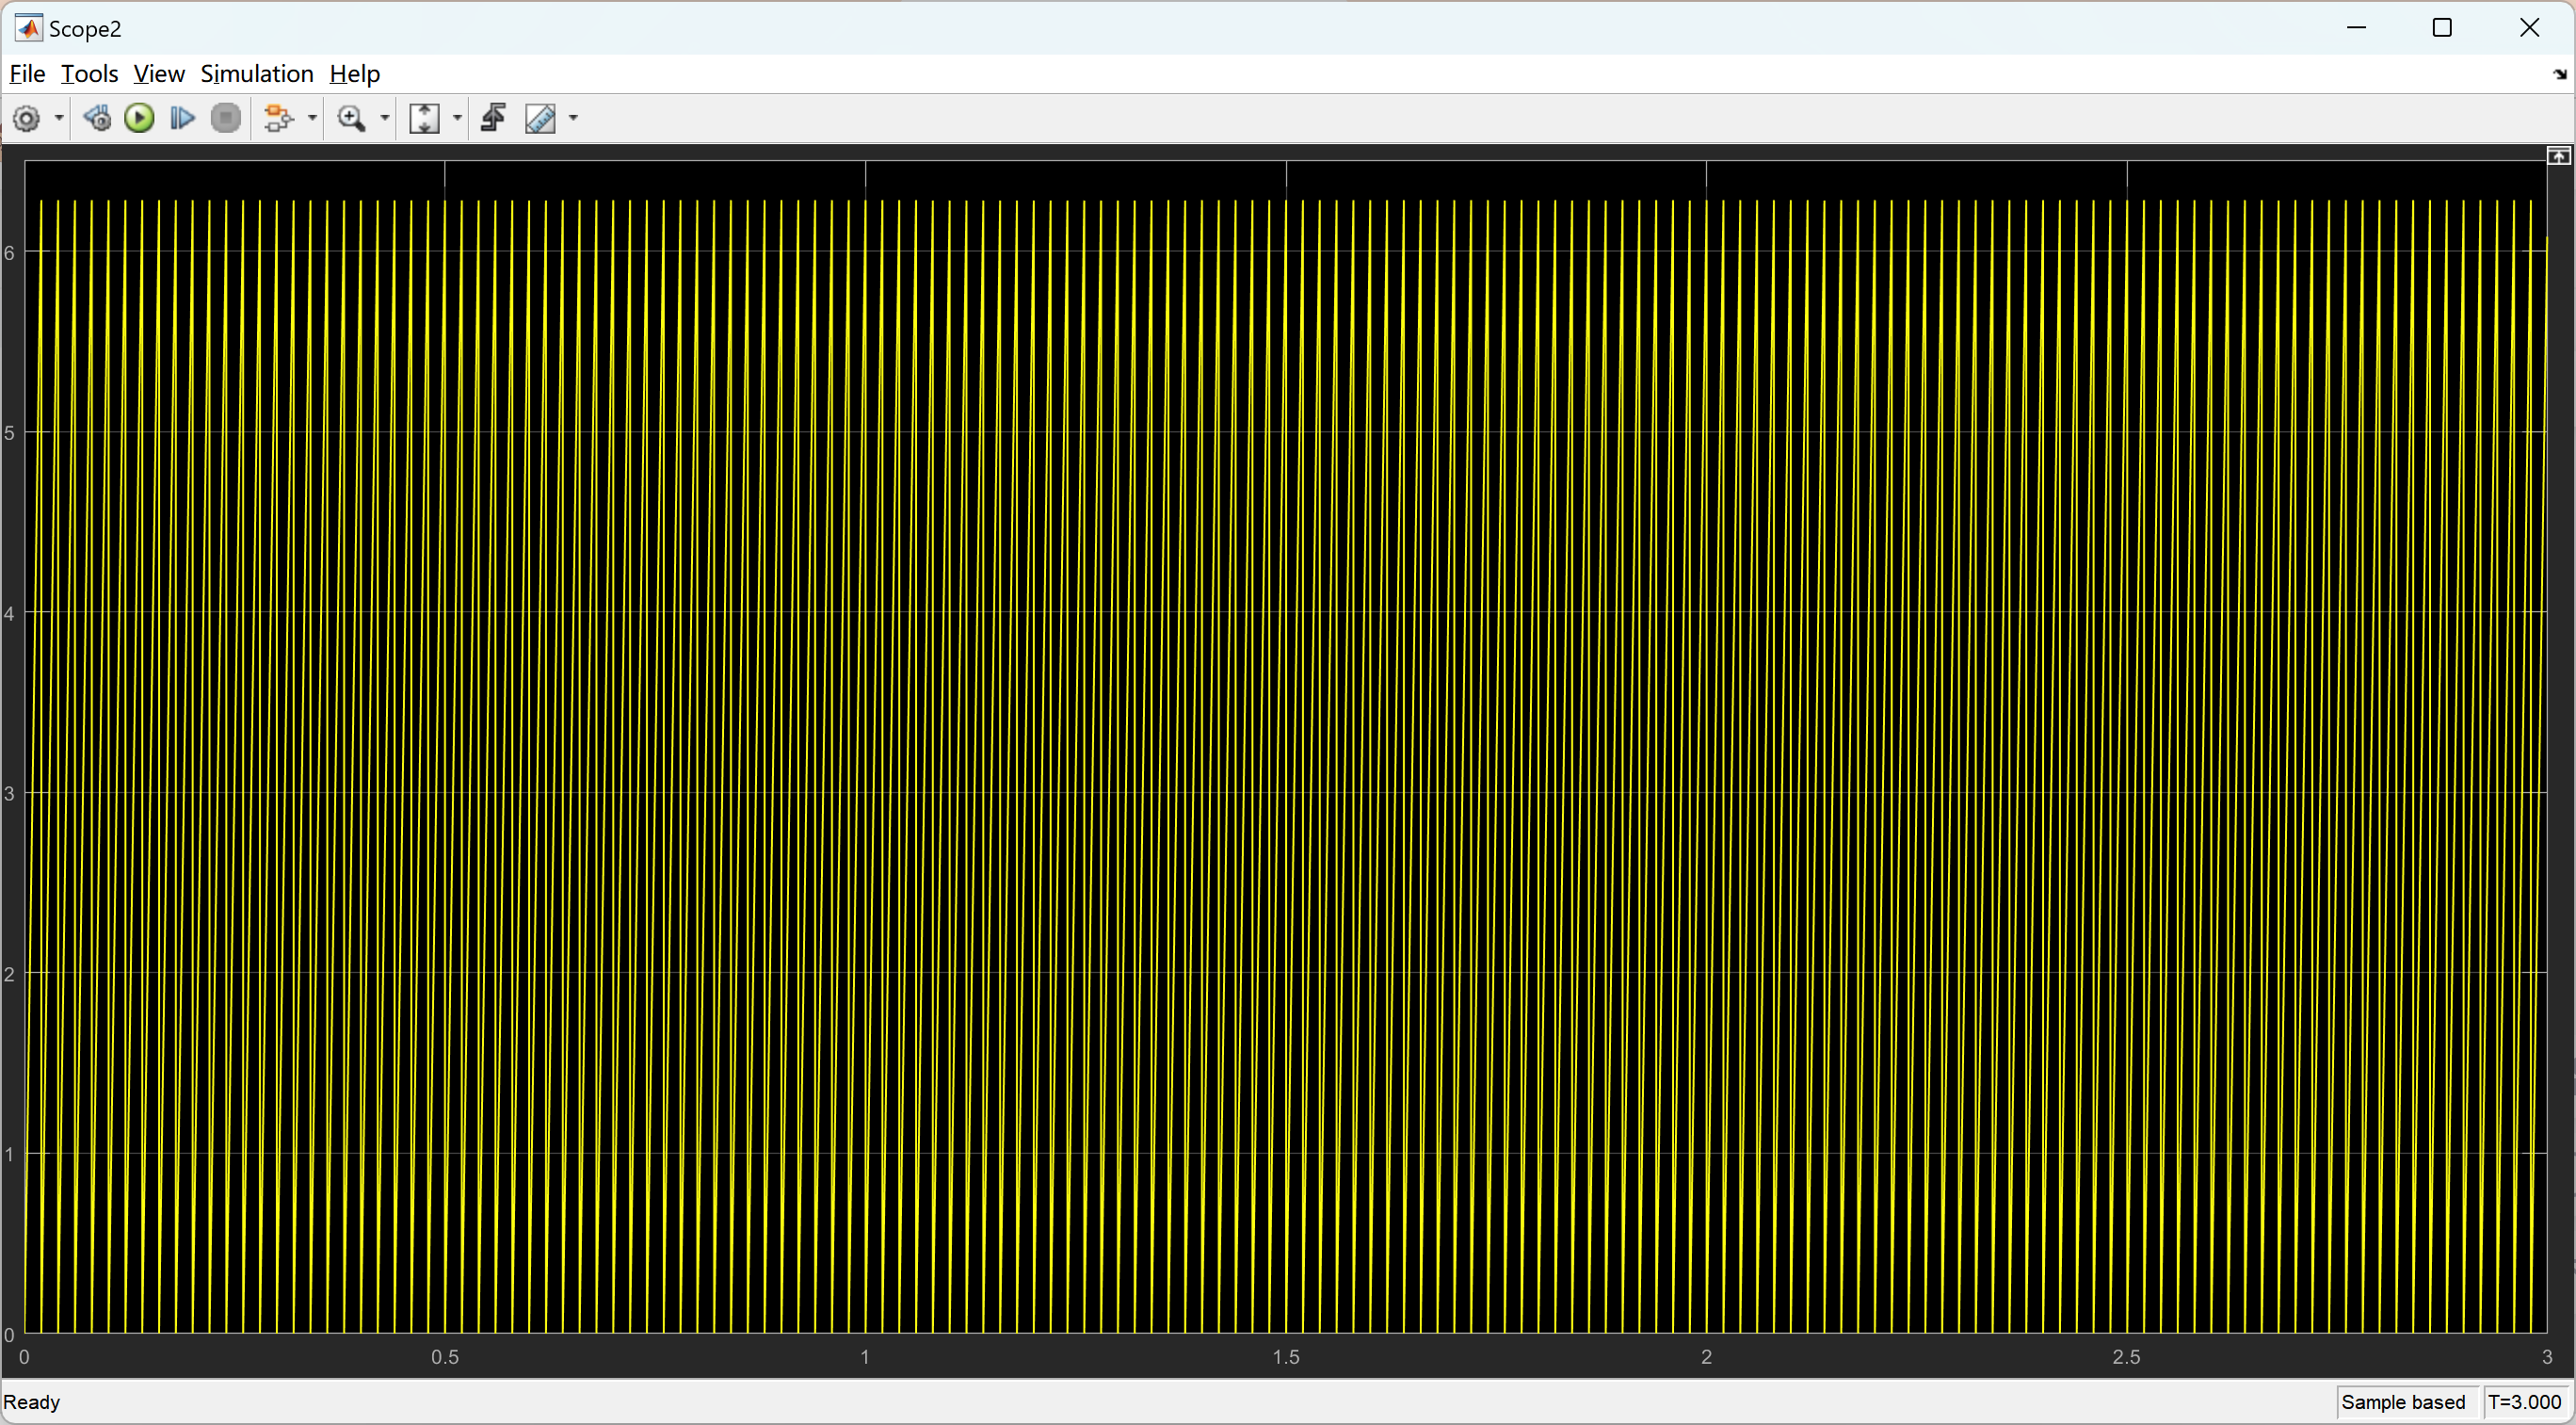Click the 1.5 x-axis tick label
Viewport: 2576px width, 1425px height.
(x=1286, y=1357)
